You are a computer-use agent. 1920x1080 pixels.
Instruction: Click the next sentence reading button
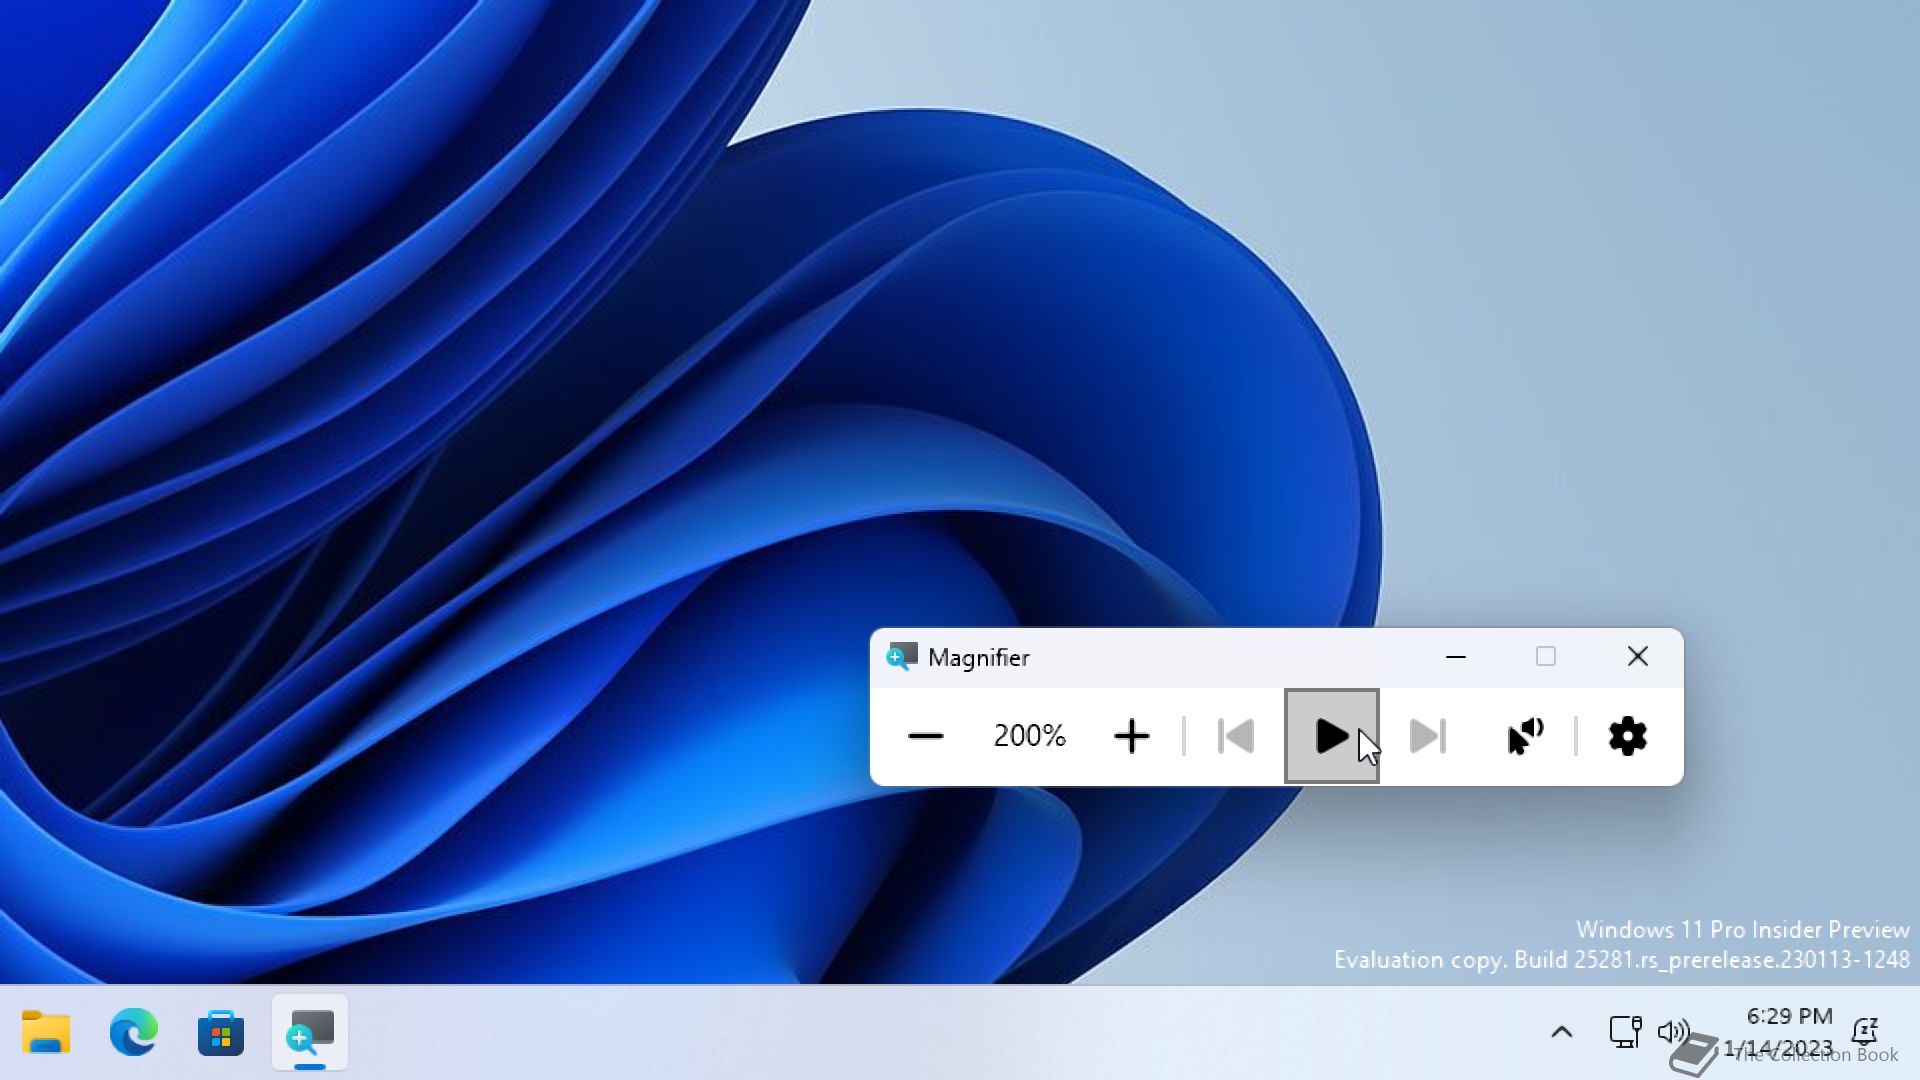[1427, 737]
